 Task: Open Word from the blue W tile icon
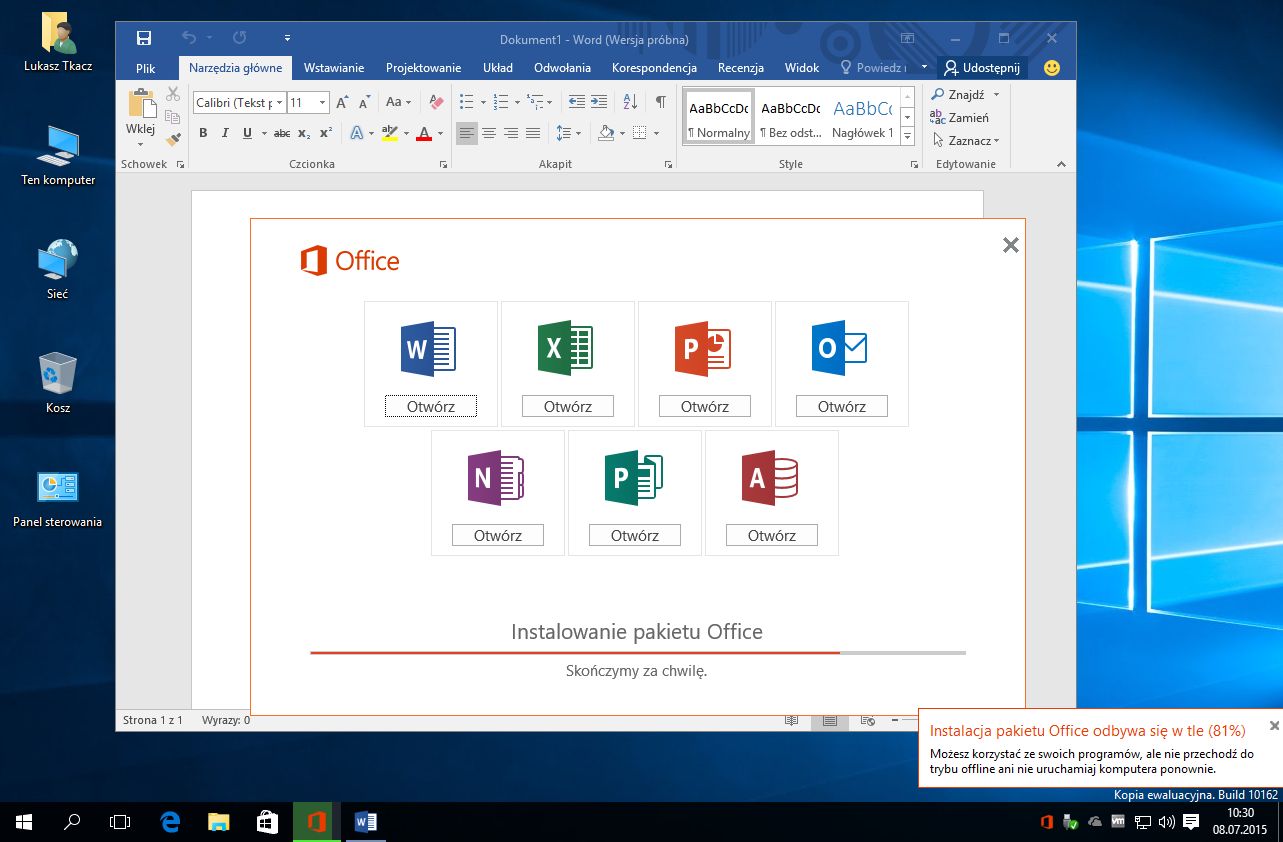[429, 349]
